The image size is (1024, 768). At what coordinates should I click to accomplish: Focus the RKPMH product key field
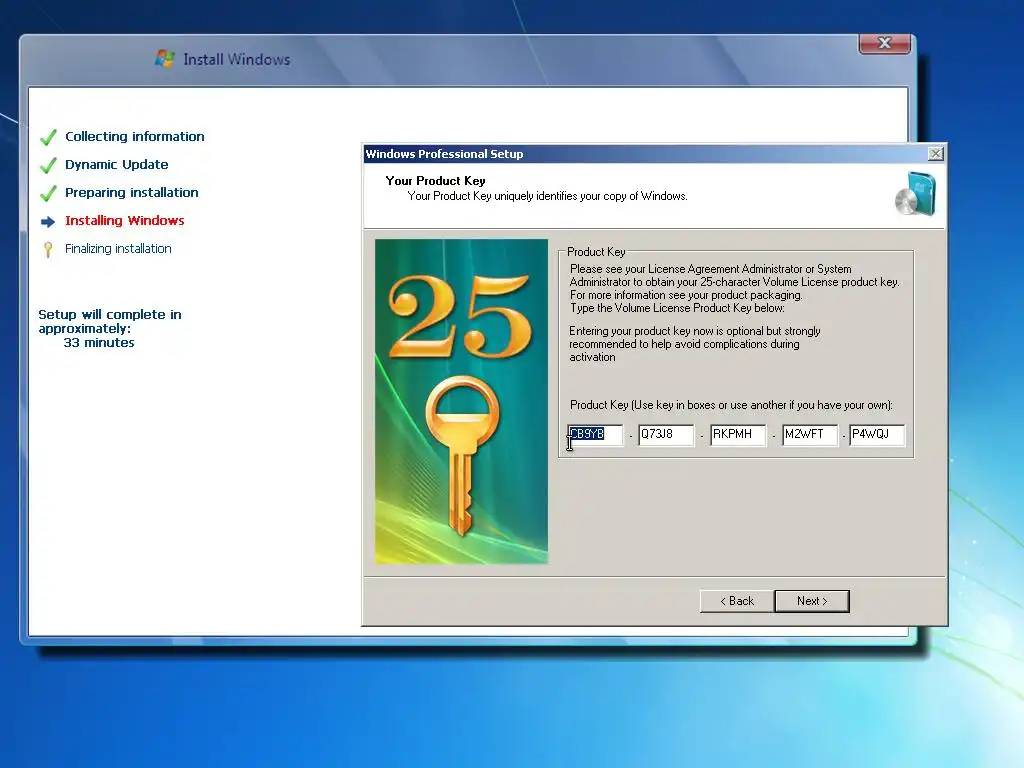(x=738, y=434)
